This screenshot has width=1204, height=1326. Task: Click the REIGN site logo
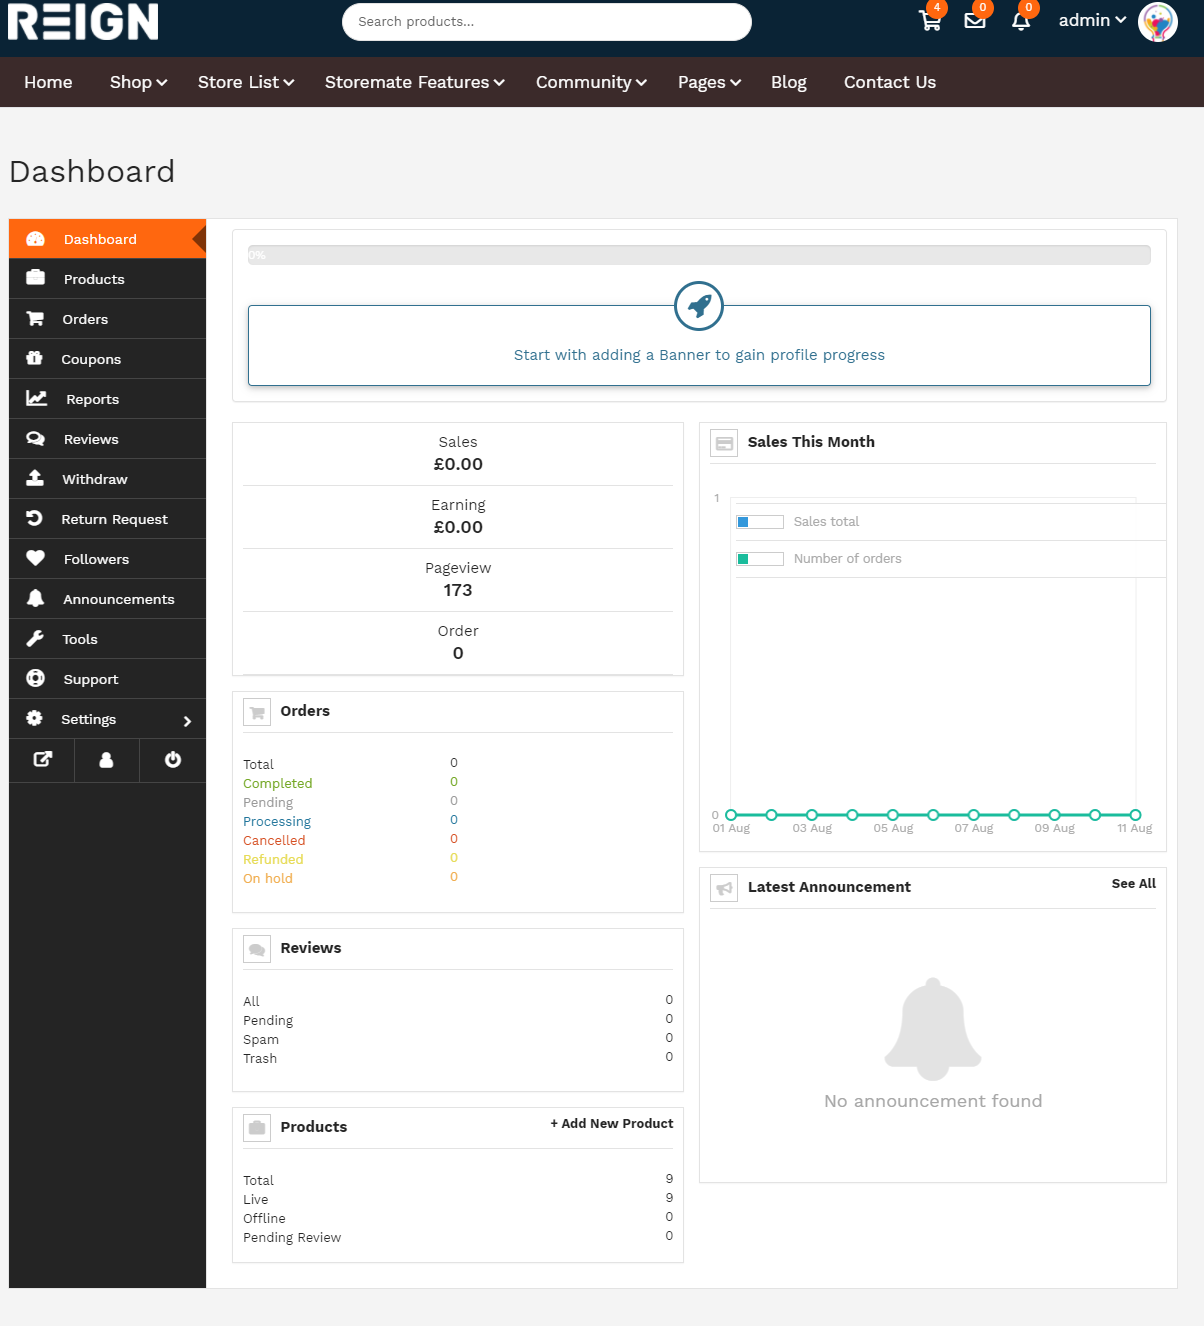point(83,21)
